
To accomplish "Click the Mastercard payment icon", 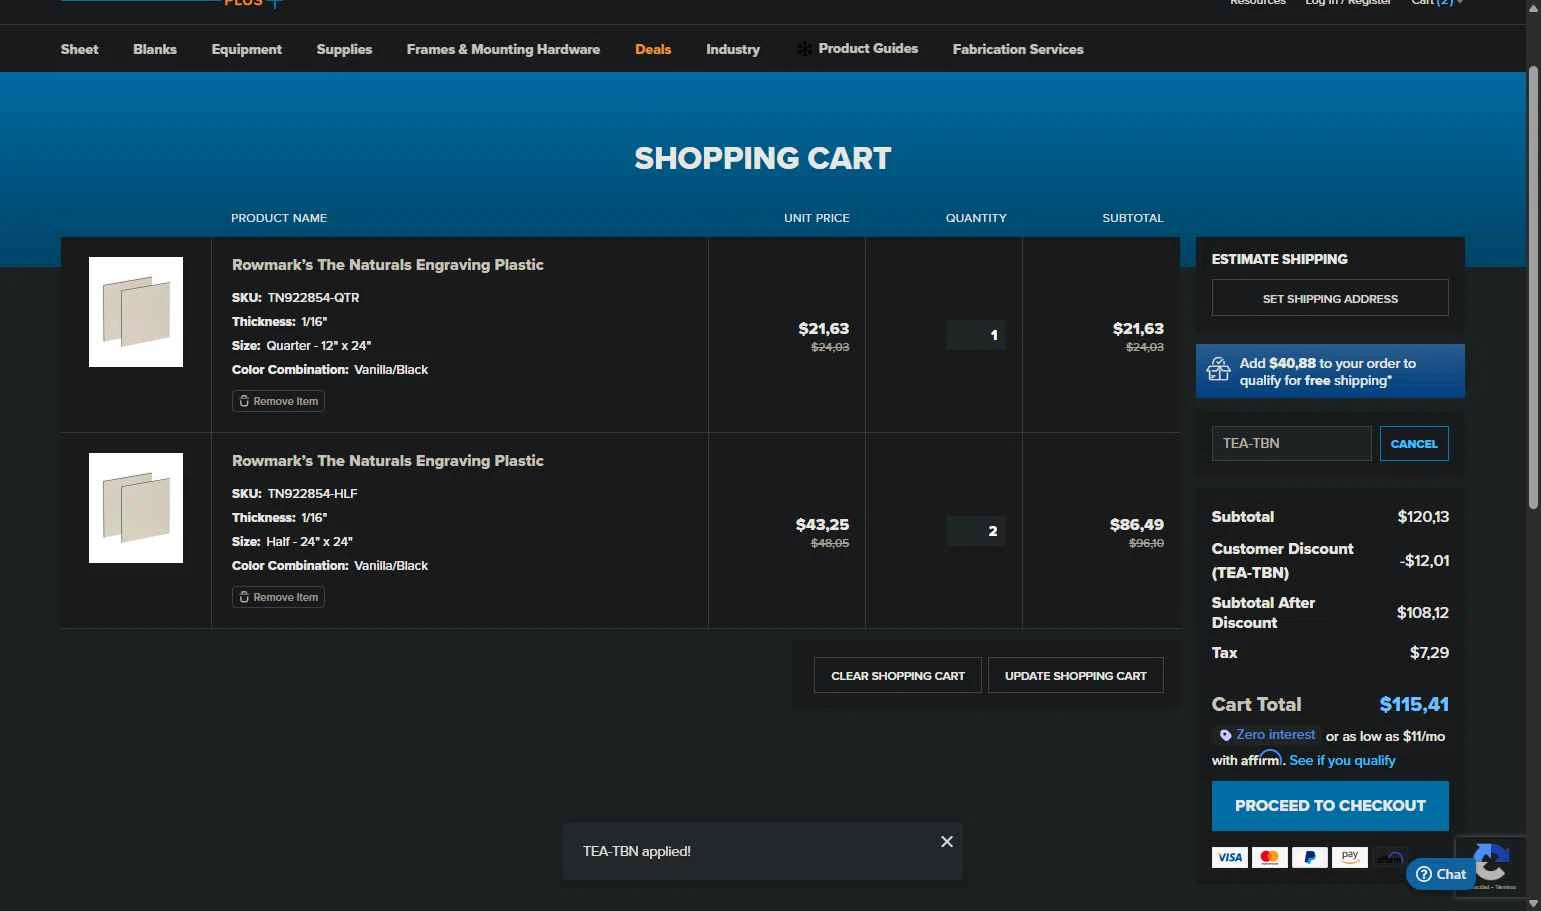I will click(1269, 857).
